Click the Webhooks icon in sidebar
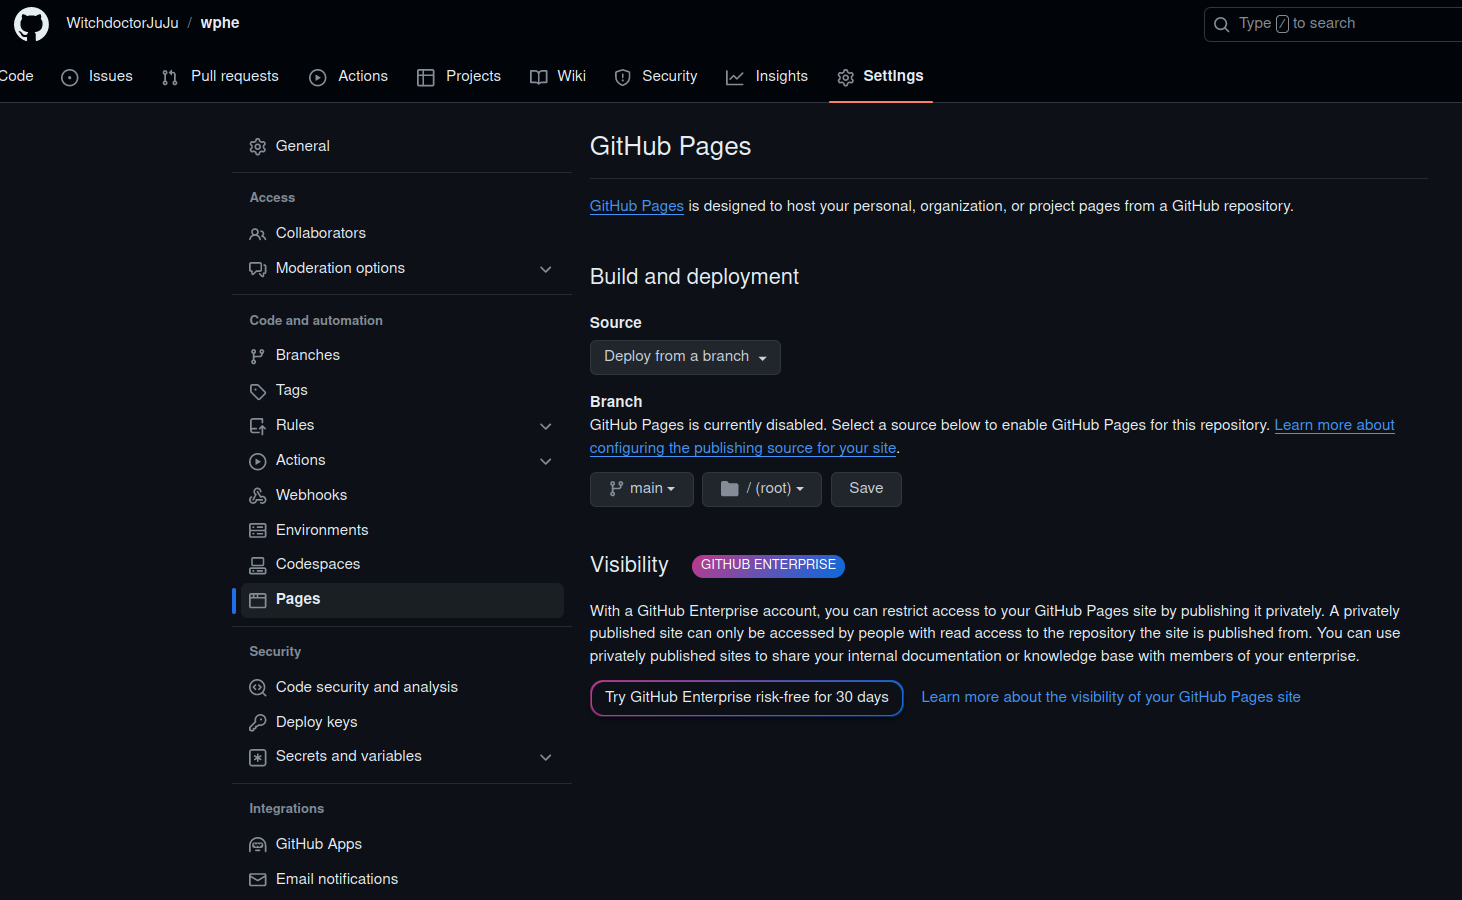 [x=257, y=496]
